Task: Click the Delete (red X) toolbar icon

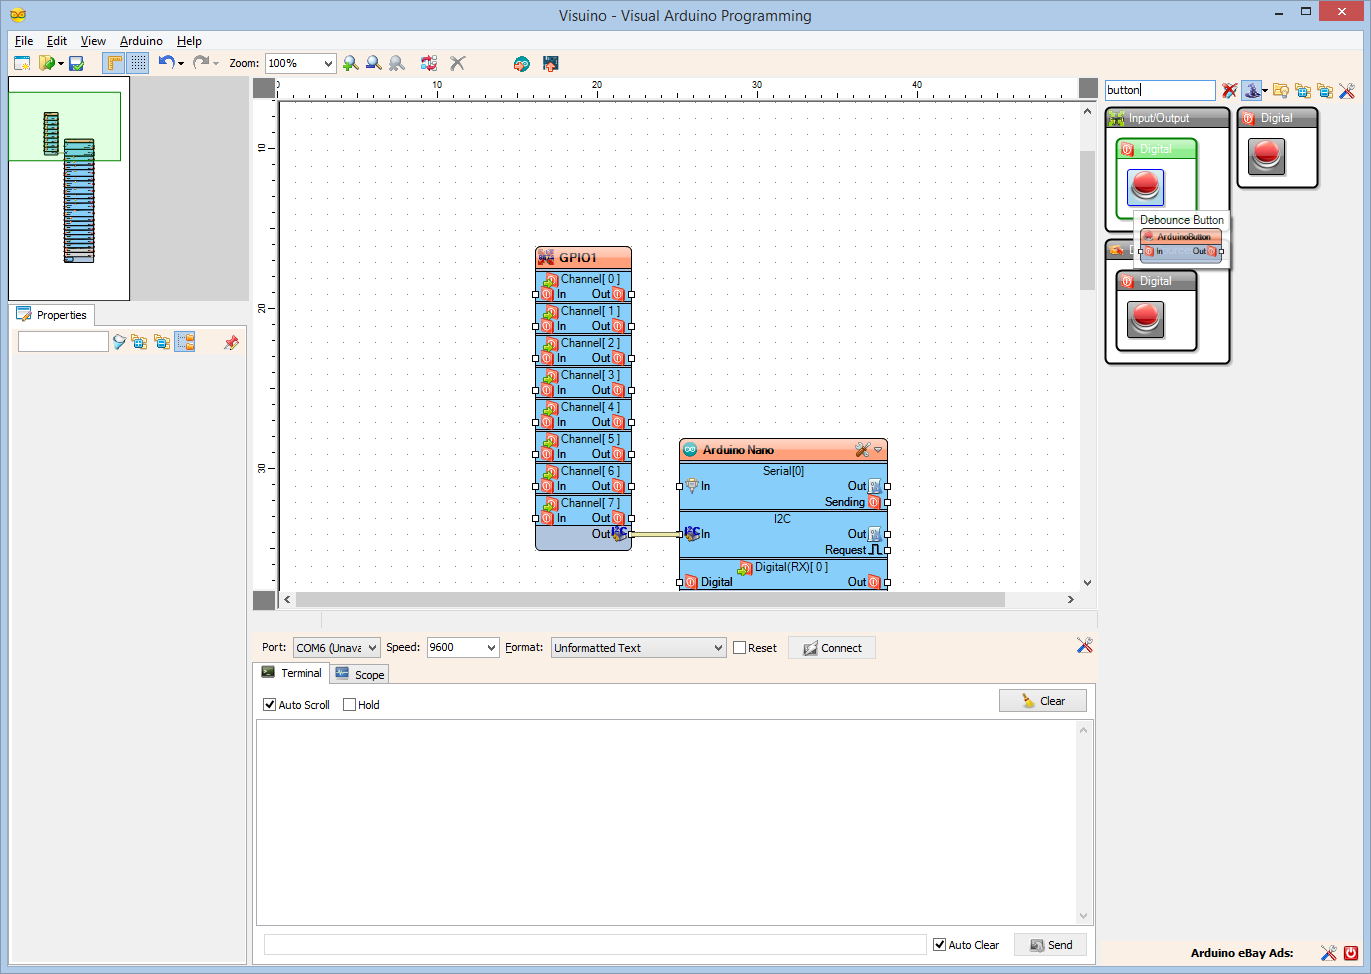Action: [457, 63]
